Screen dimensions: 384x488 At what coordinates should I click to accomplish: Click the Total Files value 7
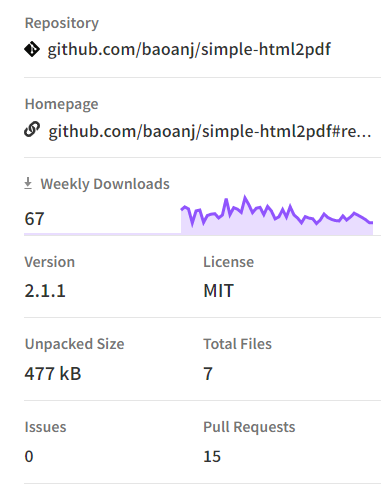click(208, 373)
